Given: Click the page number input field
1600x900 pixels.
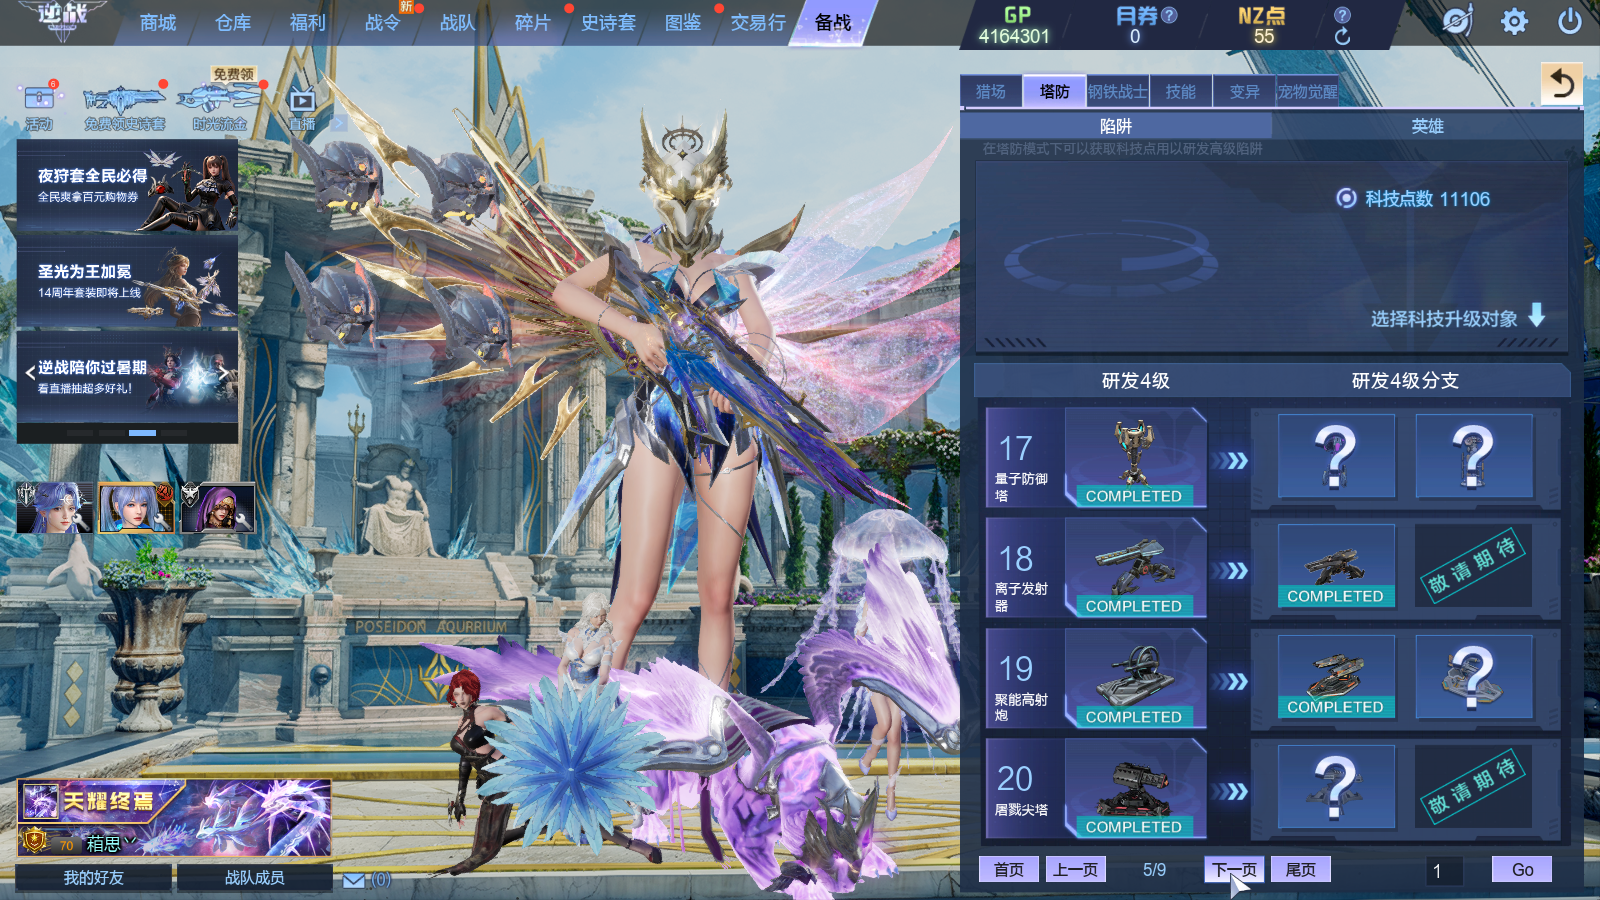Looking at the screenshot, I should (x=1443, y=870).
